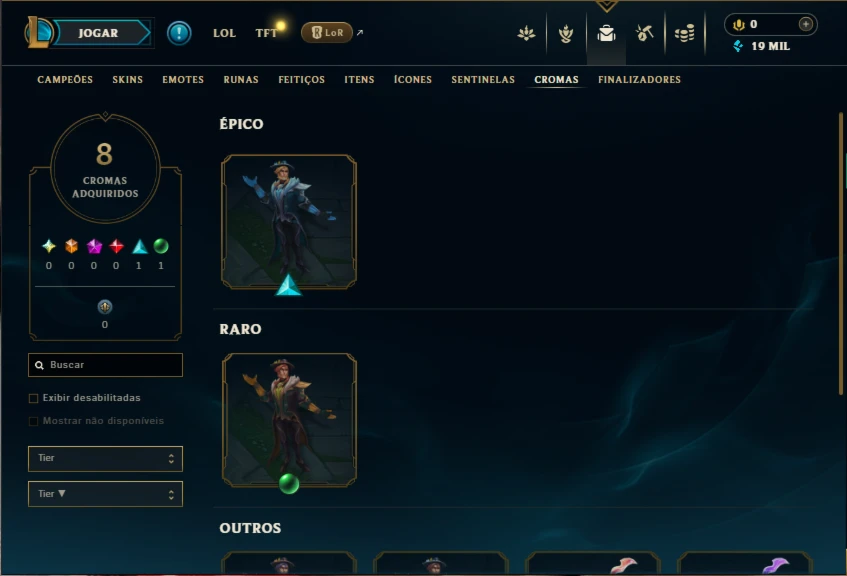Click the blue notification alert icon
This screenshot has height=576, width=847.
point(179,33)
